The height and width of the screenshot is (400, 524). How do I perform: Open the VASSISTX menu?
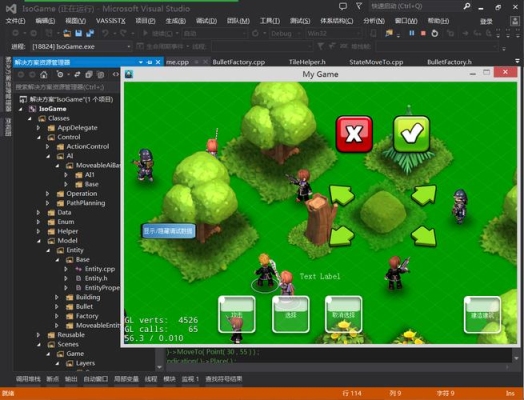[111, 21]
